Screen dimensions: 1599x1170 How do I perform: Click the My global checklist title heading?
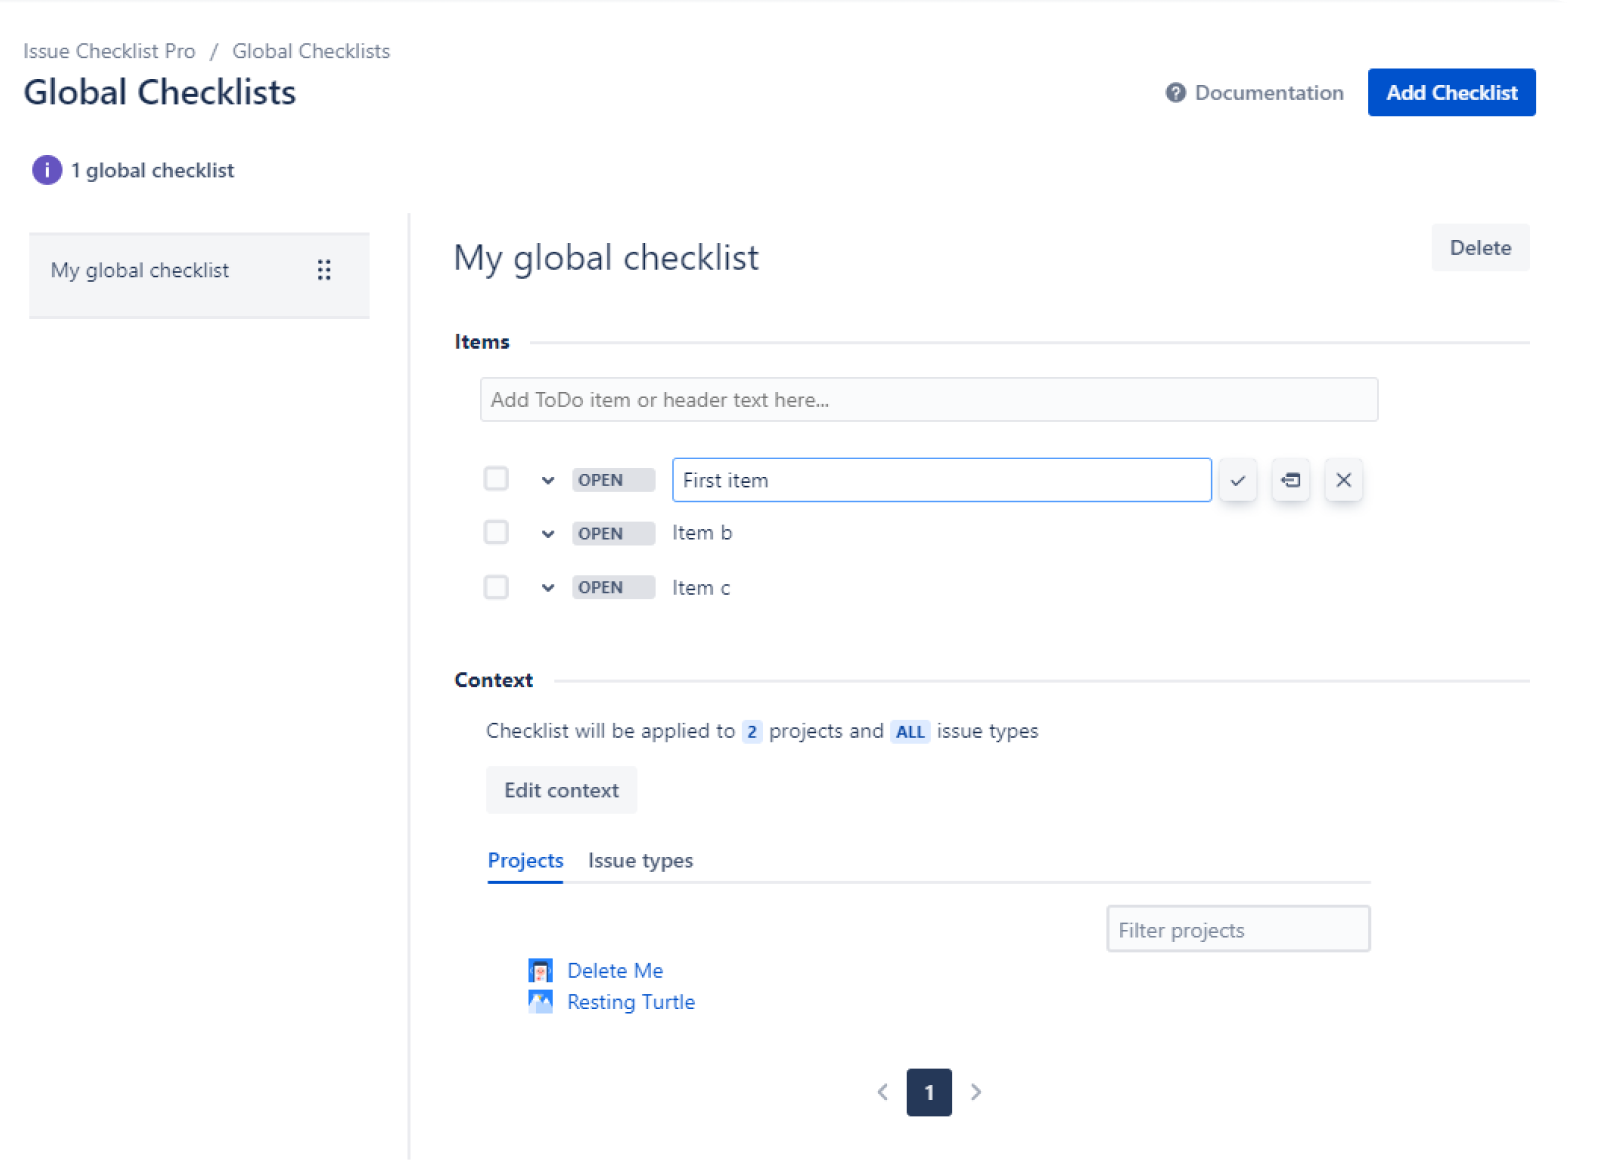[x=606, y=258]
